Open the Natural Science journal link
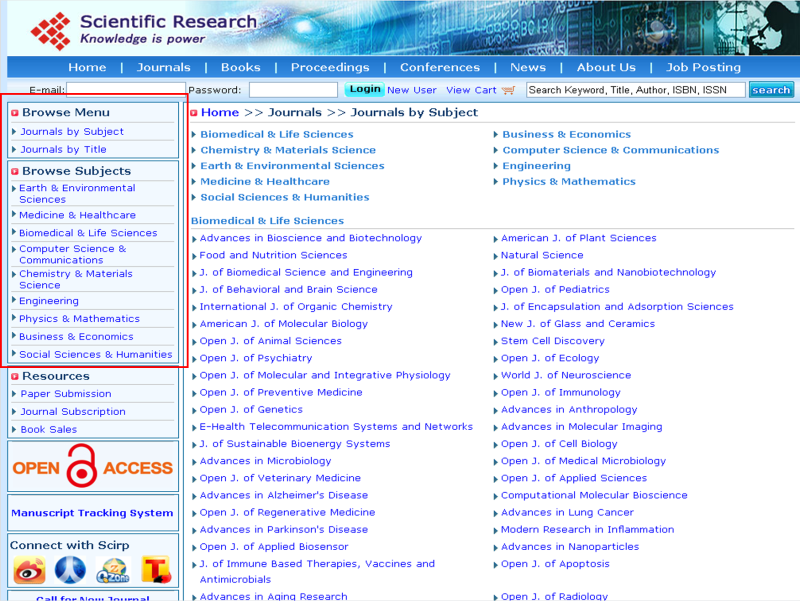 click(542, 255)
